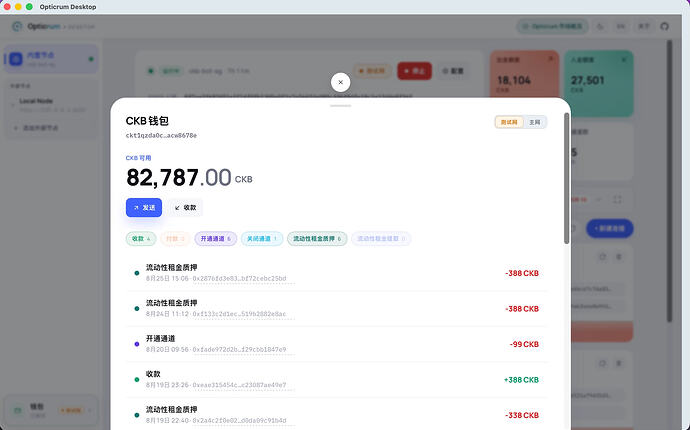Open transaction hash 0xeae315454c…c23087ae49e7
Viewport: 690px width, 430px height.
tap(239, 385)
